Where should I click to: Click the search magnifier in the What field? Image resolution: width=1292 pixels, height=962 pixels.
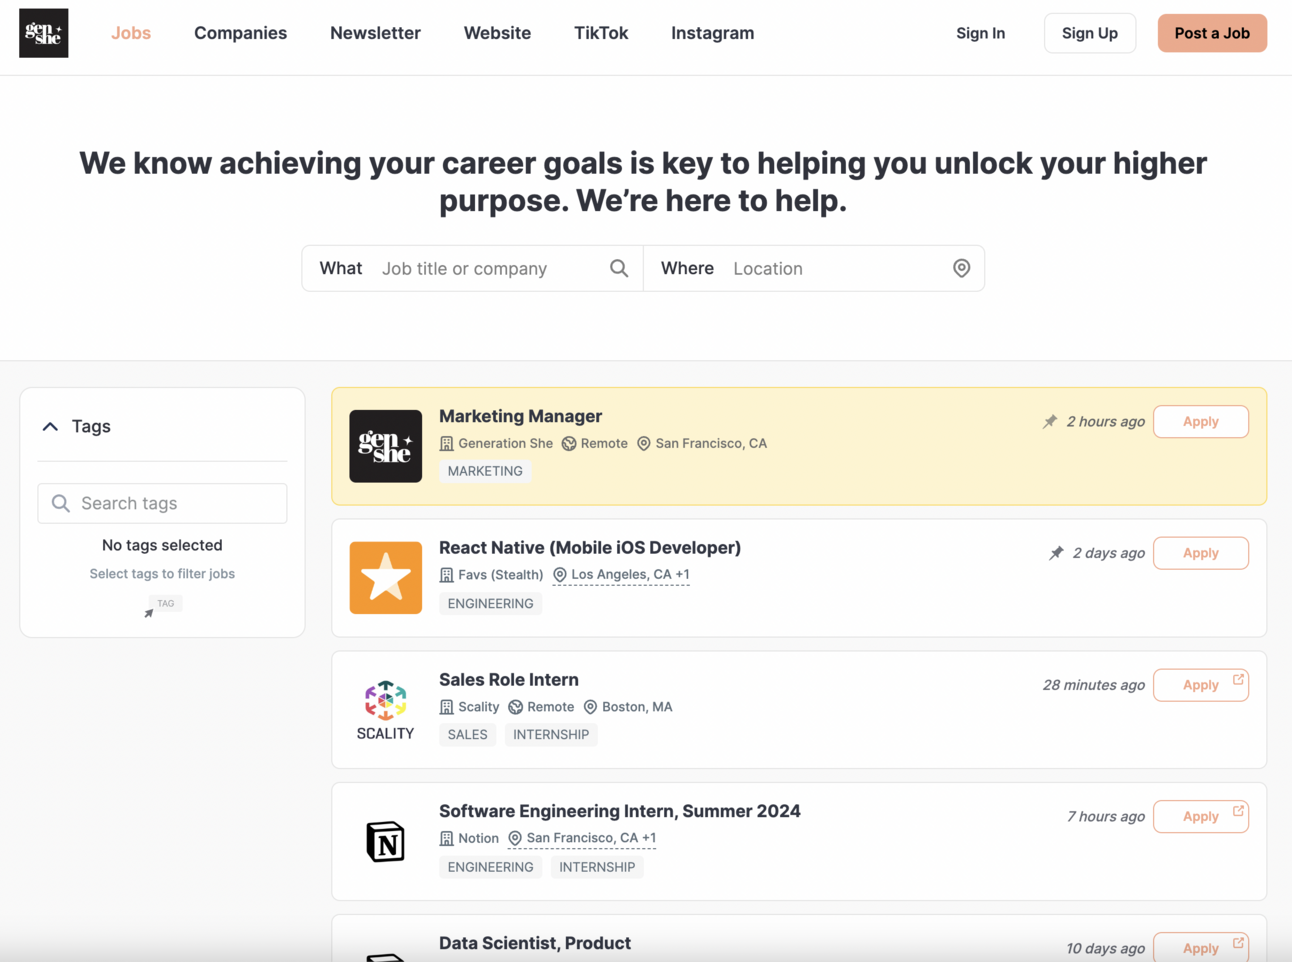(618, 268)
